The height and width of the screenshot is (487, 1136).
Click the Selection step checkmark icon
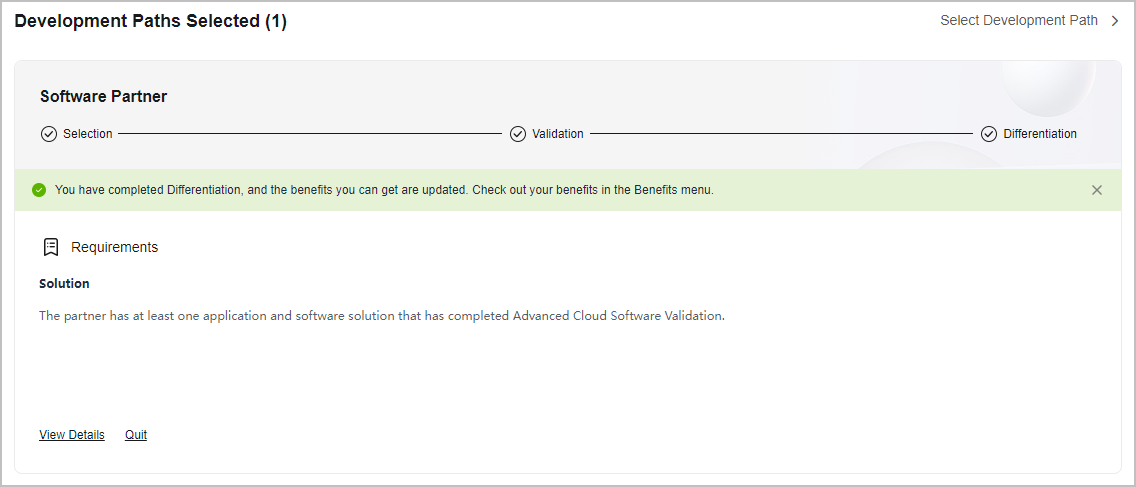pos(49,134)
